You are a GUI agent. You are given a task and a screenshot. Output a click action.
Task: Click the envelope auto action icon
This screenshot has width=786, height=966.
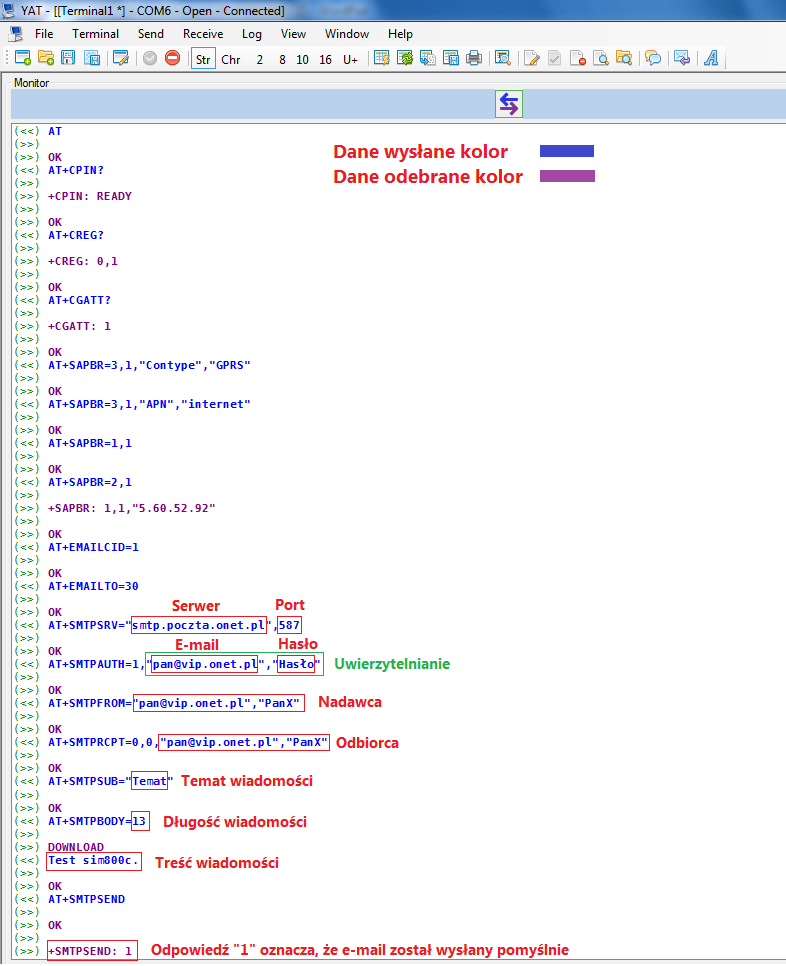682,58
